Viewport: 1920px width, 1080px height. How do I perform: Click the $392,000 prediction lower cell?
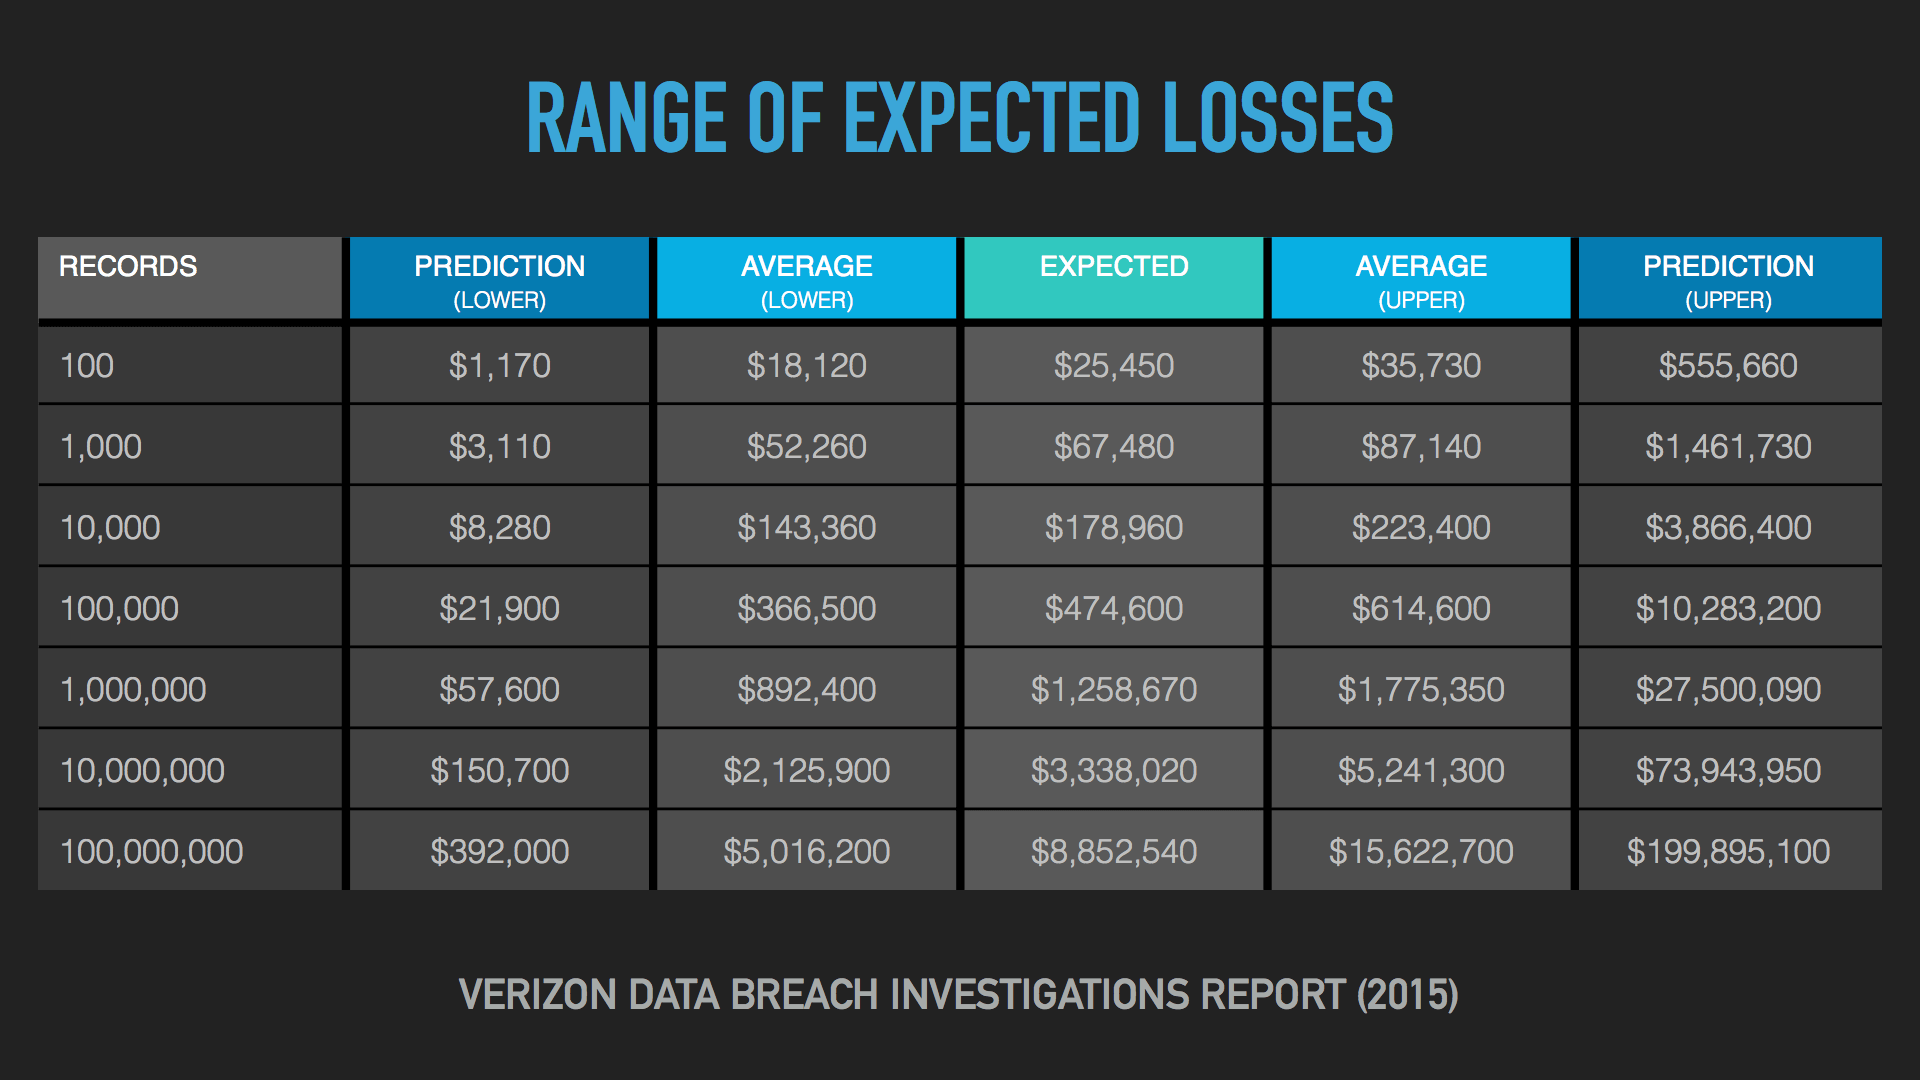click(499, 851)
